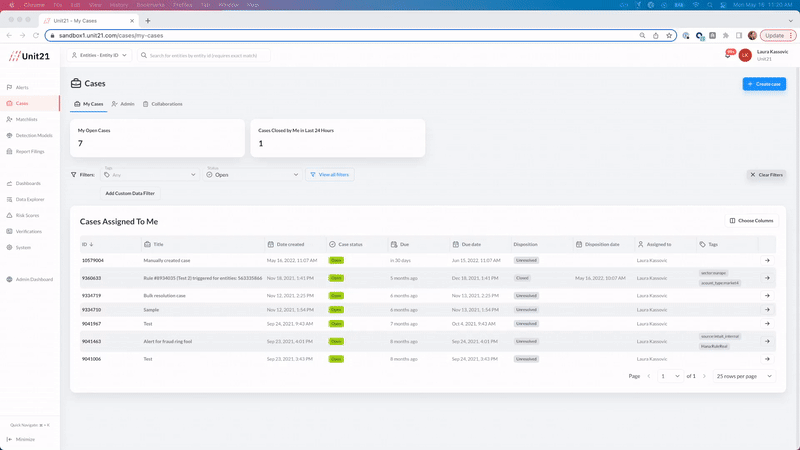The height and width of the screenshot is (450, 800).
Task: Open case 9360633 using its arrow
Action: pos(767,278)
